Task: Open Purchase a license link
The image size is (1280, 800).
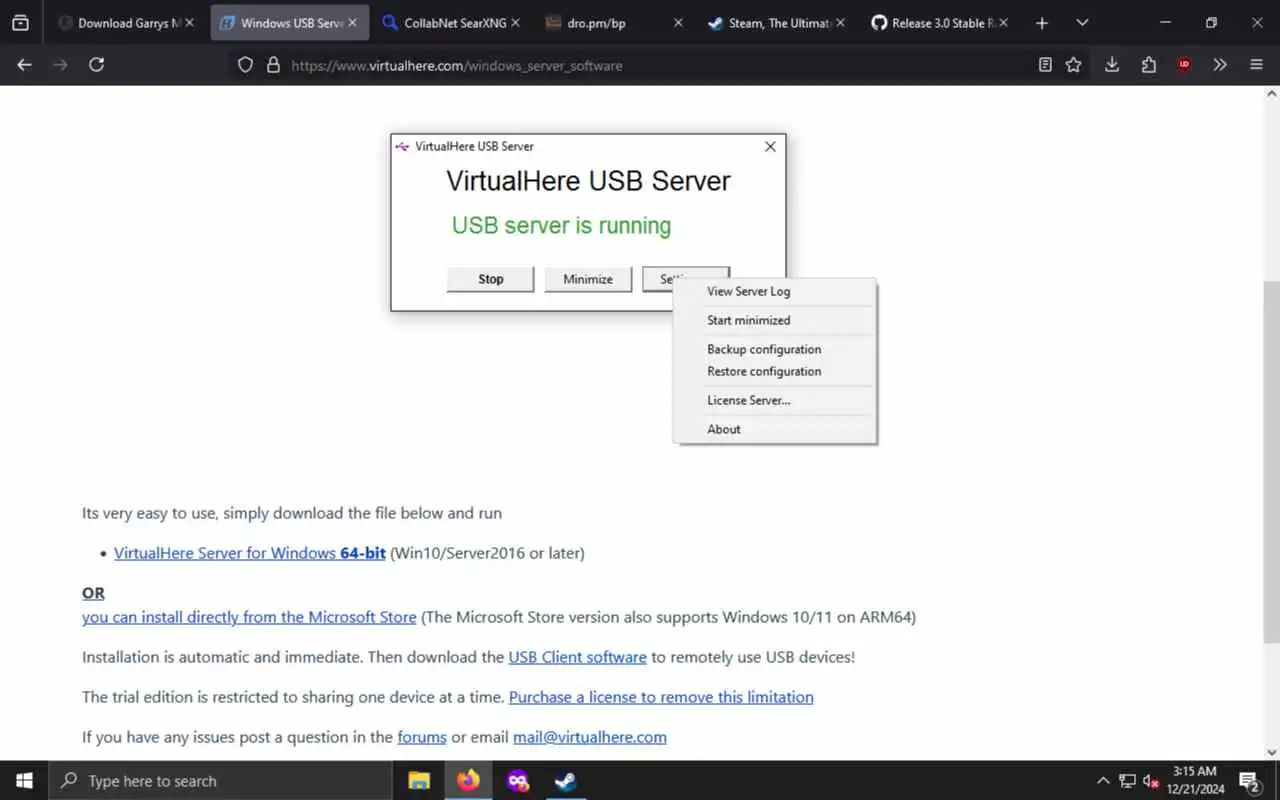Action: [661, 697]
